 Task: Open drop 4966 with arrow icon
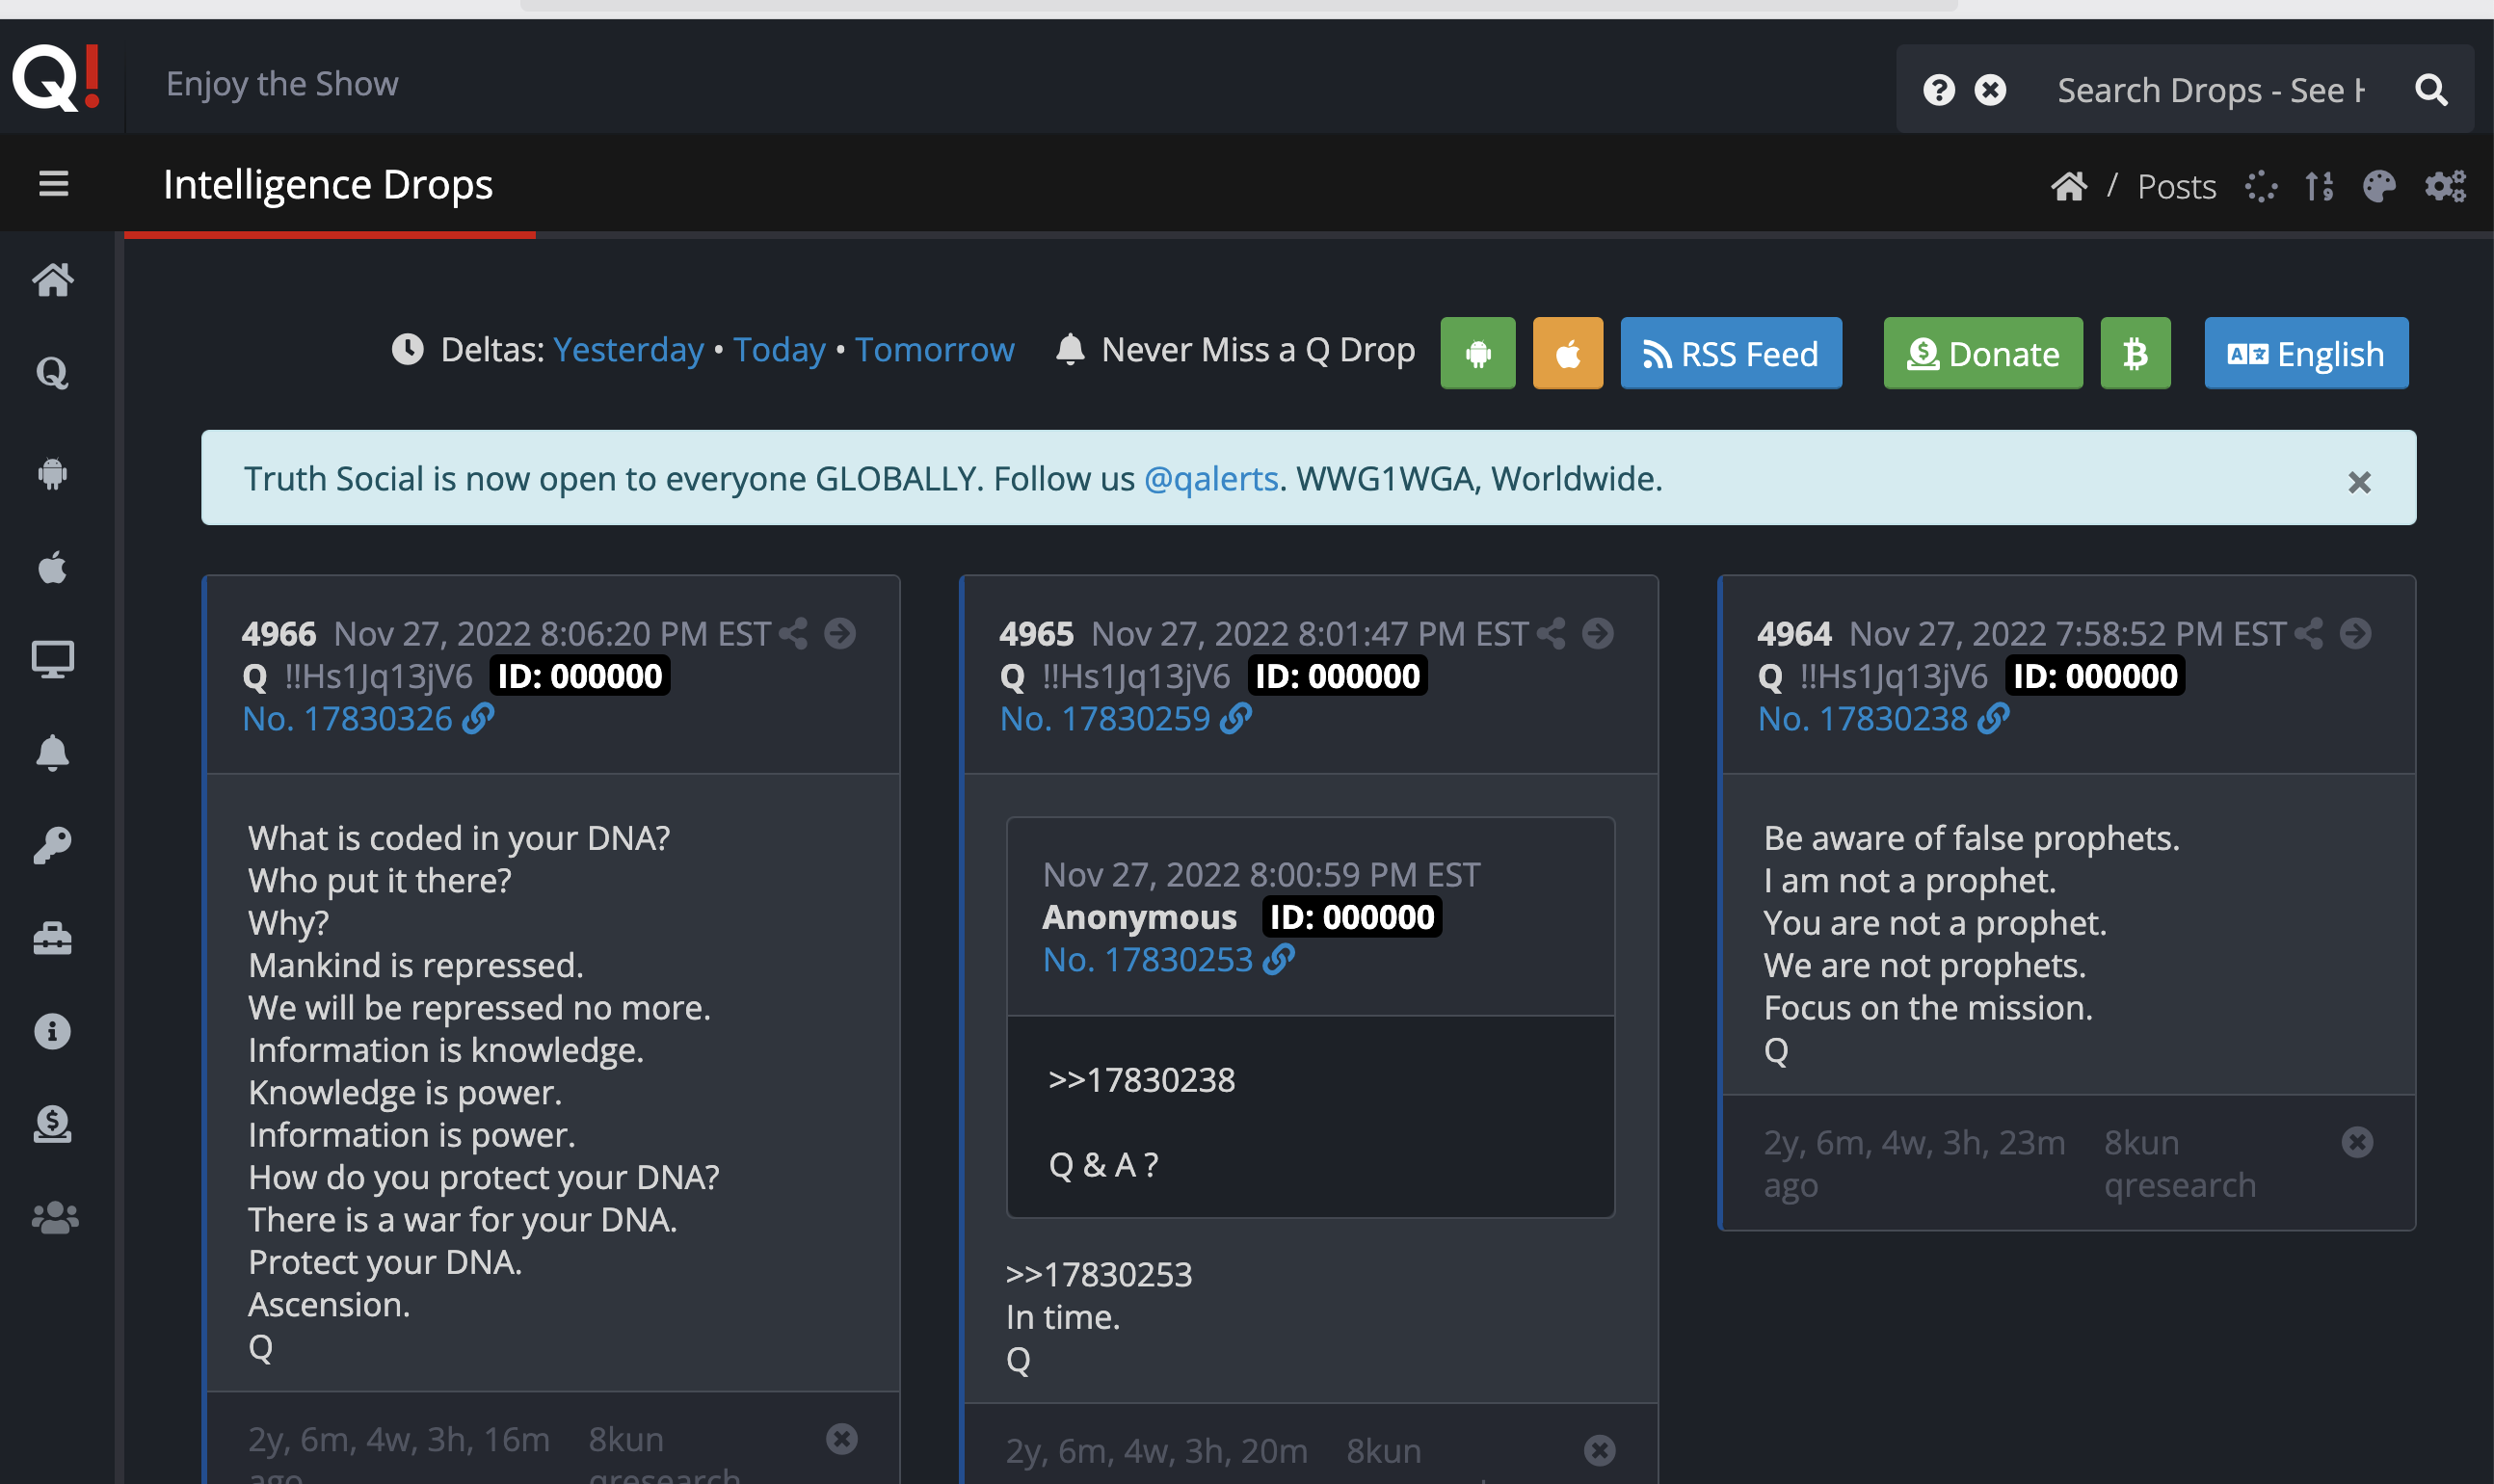(840, 633)
